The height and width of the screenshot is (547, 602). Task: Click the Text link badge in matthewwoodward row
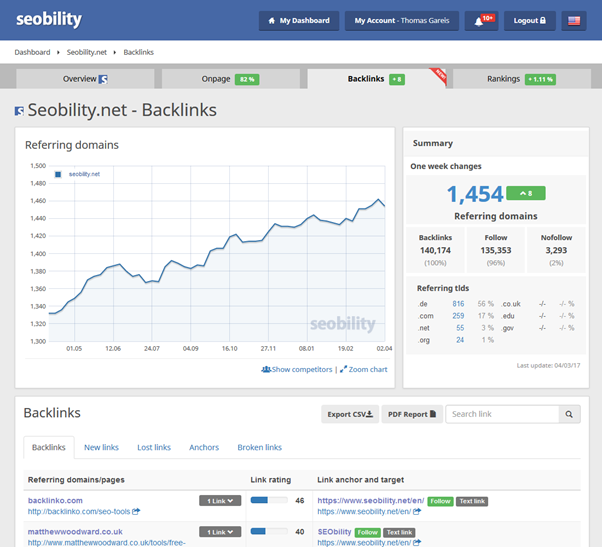tap(399, 532)
